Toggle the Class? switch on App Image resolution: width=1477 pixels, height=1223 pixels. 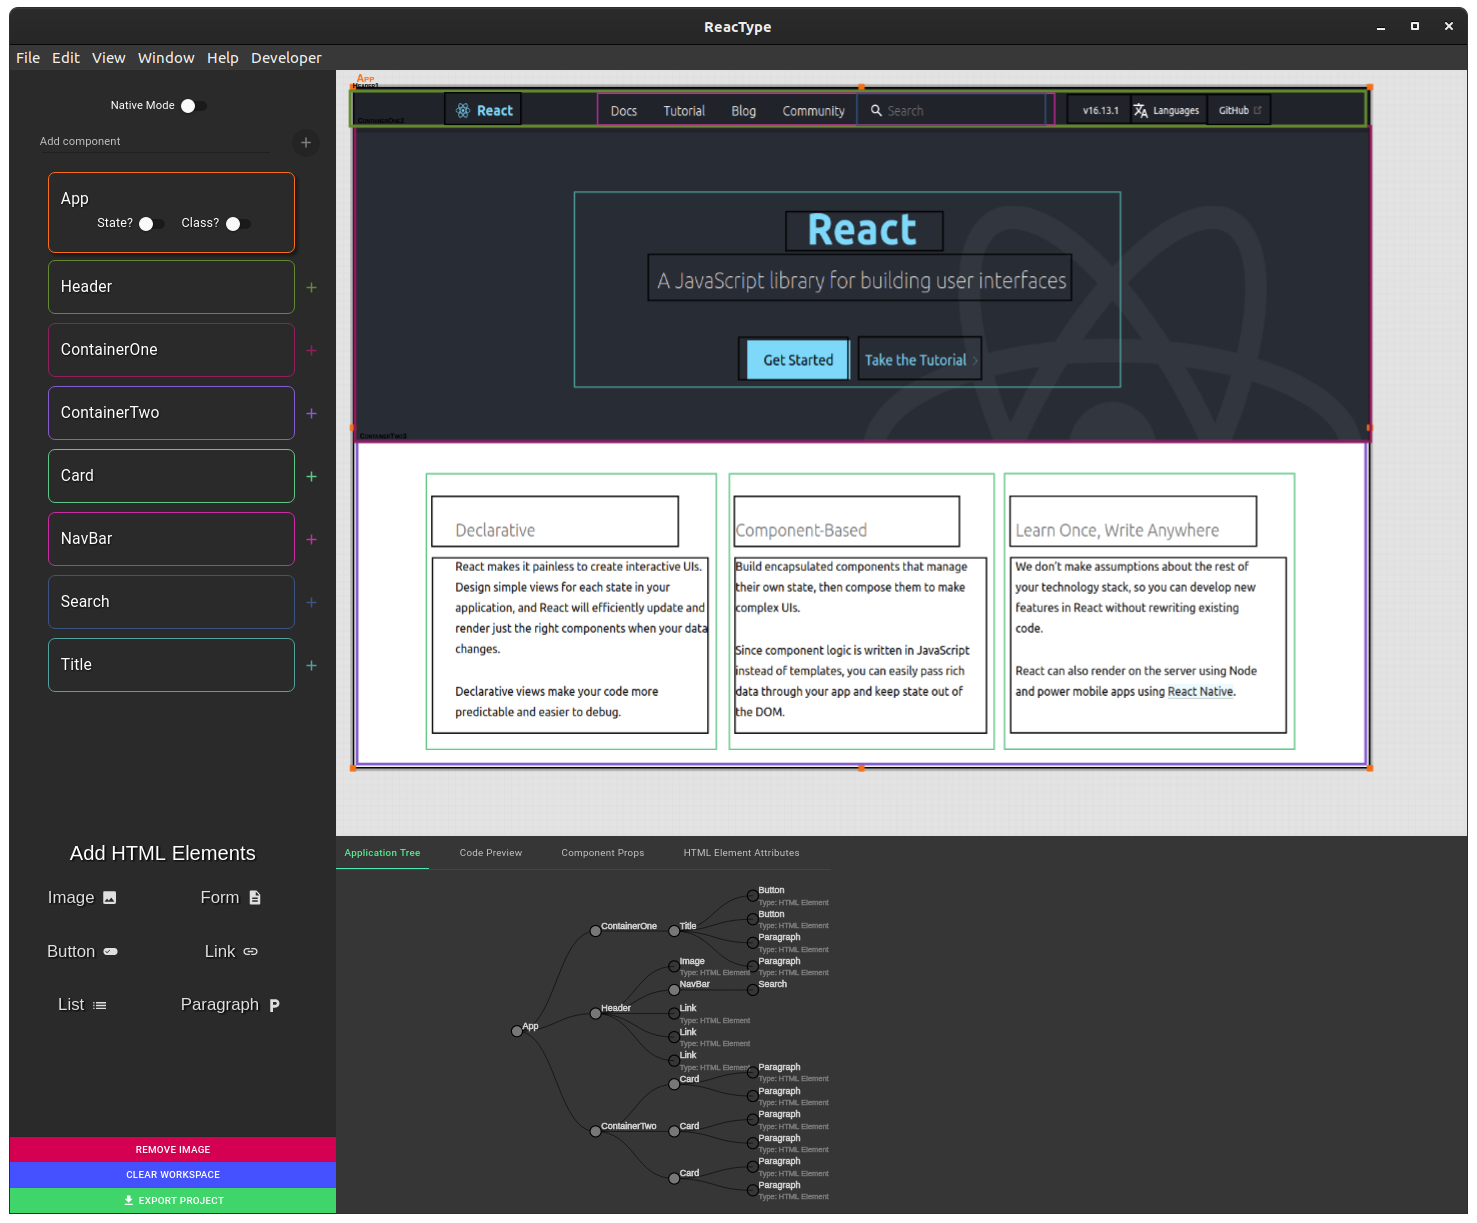[238, 224]
